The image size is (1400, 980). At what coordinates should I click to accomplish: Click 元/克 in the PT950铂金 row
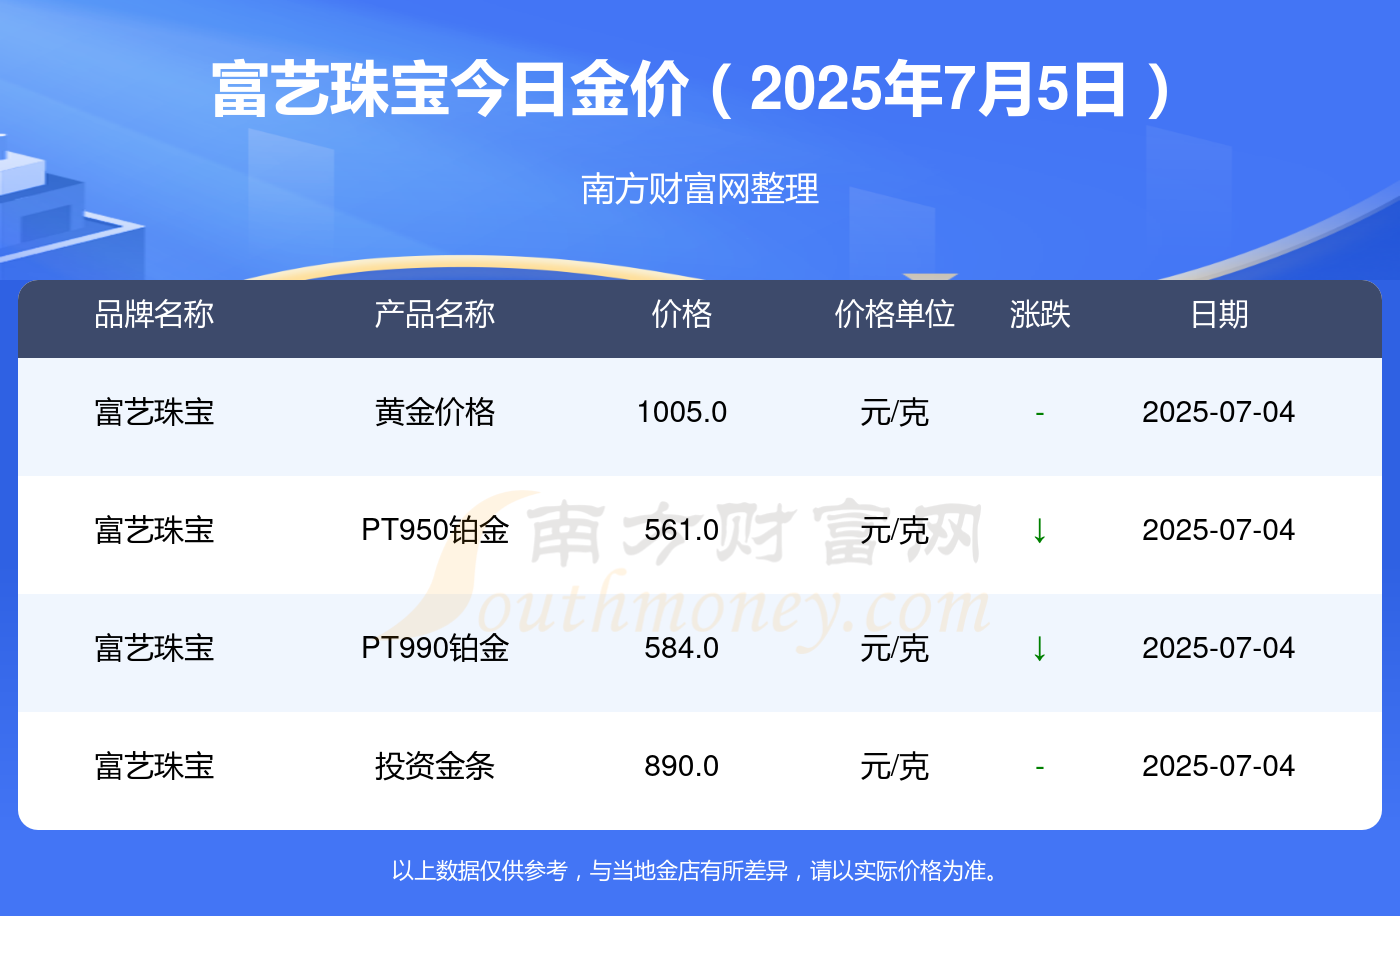(x=895, y=530)
